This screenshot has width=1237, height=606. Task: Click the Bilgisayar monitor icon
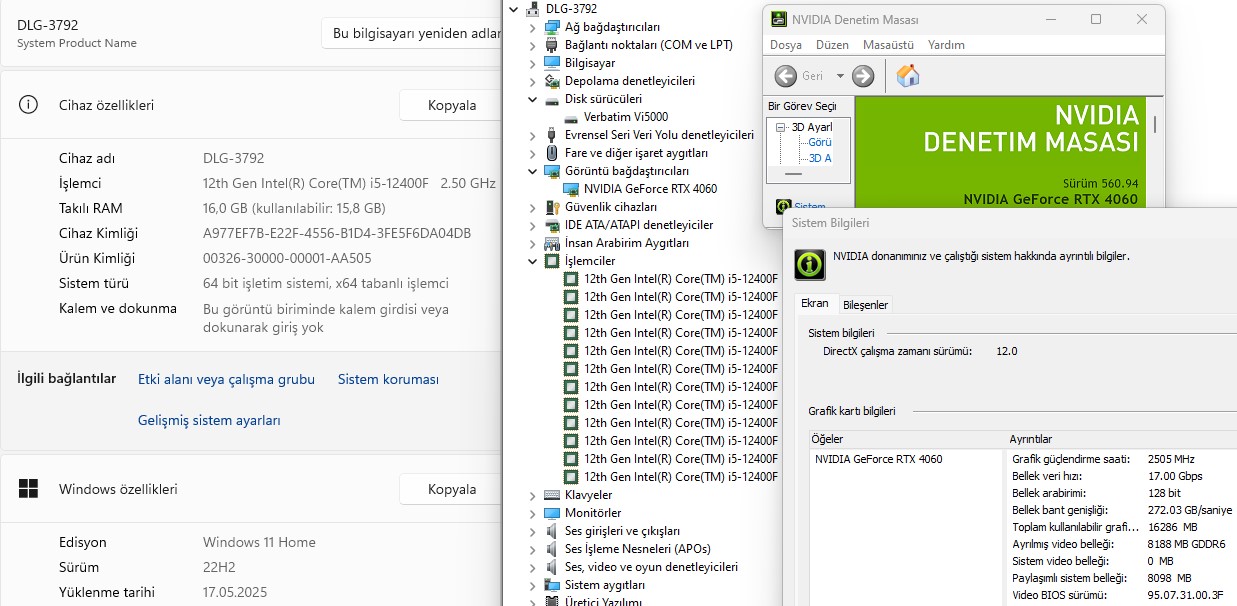click(x=552, y=63)
